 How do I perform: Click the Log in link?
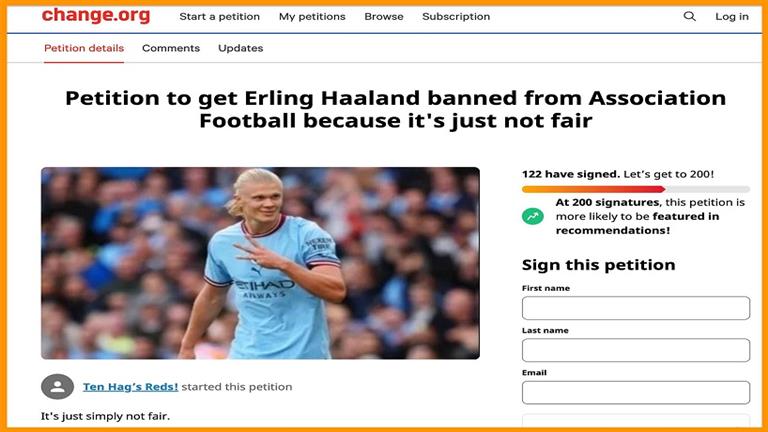click(x=732, y=17)
